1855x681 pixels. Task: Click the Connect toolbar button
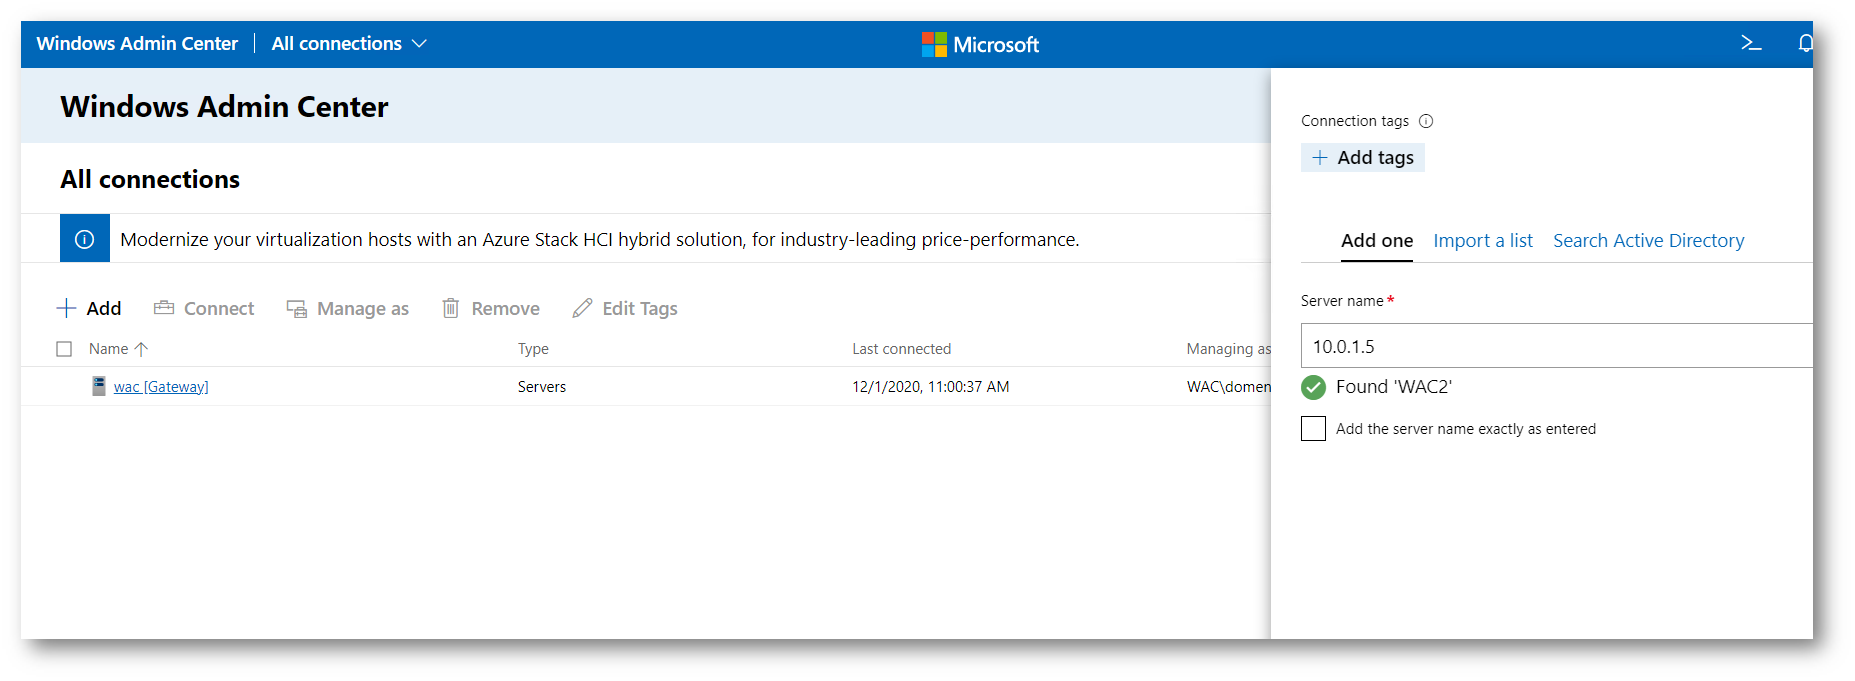pos(204,308)
